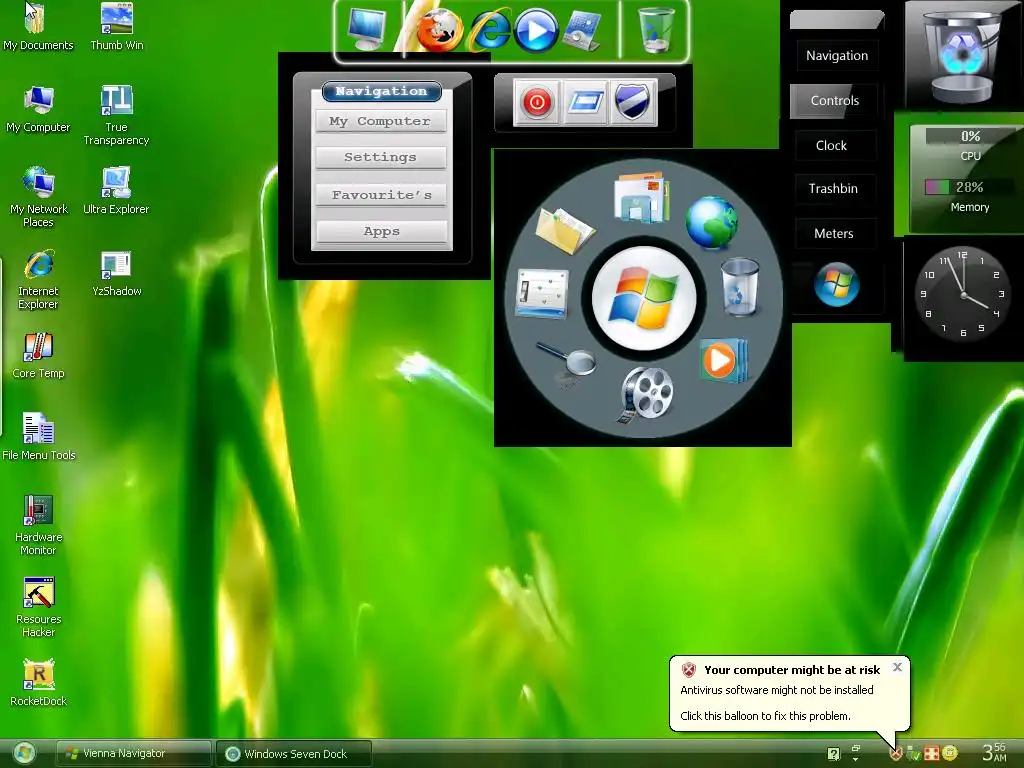Viewport: 1024px width, 768px height.
Task: Click the blue window control icon
Action: (584, 103)
